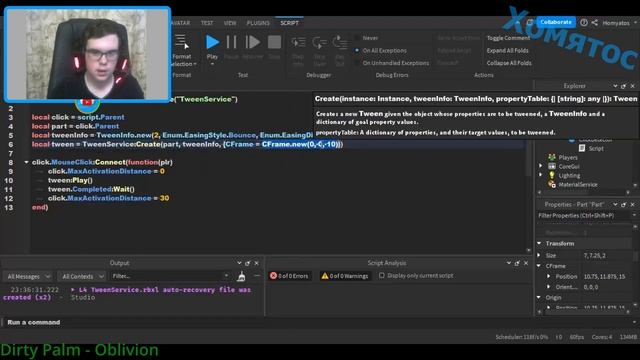The image size is (640, 360).
Task: Tick Display only current script checkbox
Action: click(382, 276)
